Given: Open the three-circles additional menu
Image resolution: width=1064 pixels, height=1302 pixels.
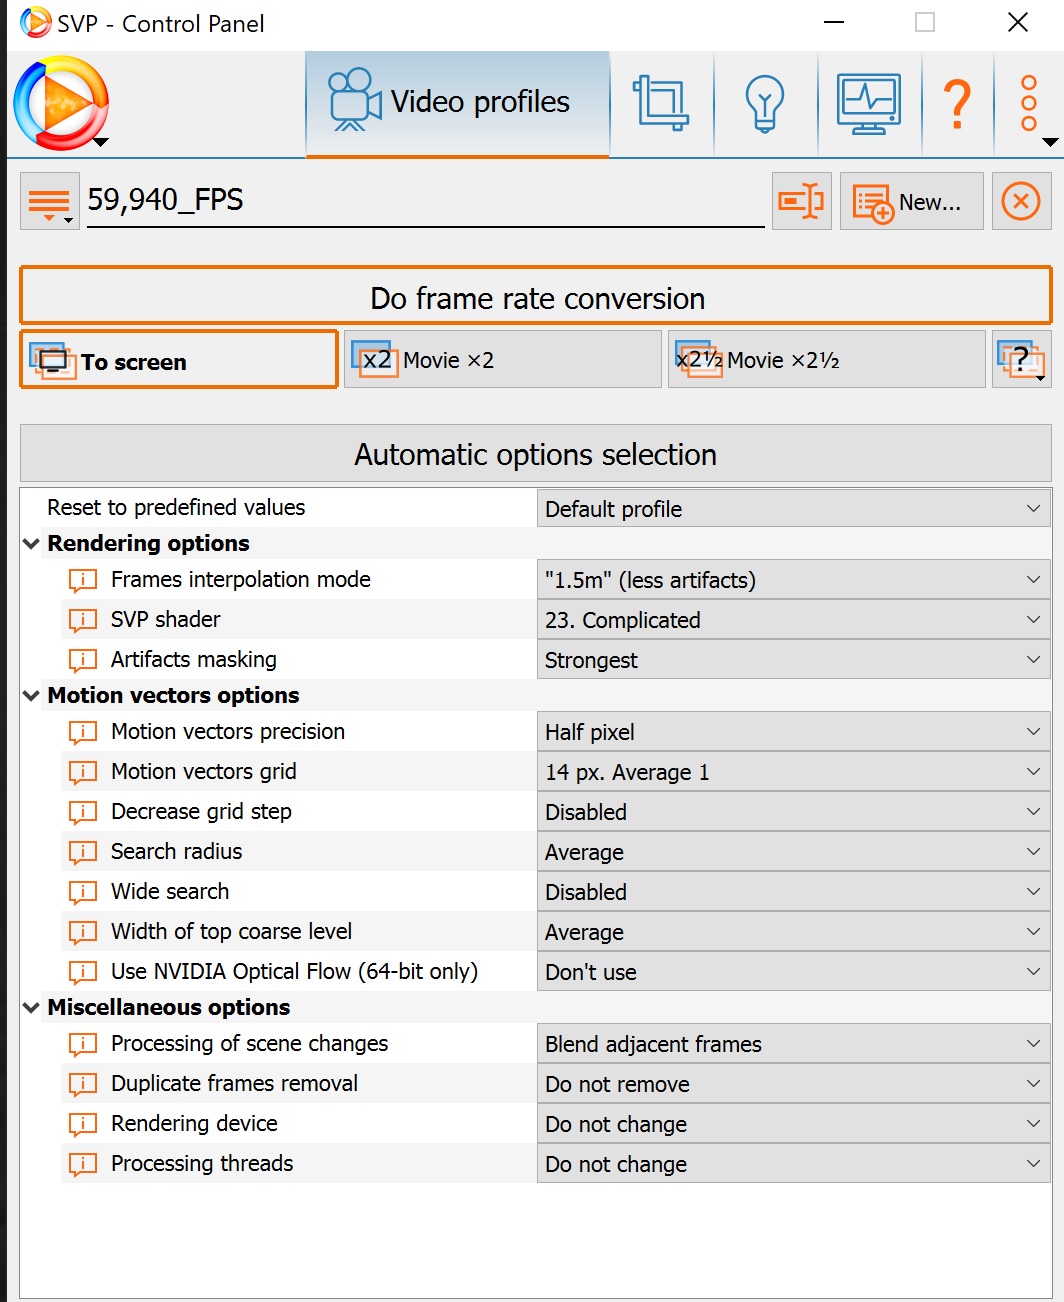Looking at the screenshot, I should 1029,103.
